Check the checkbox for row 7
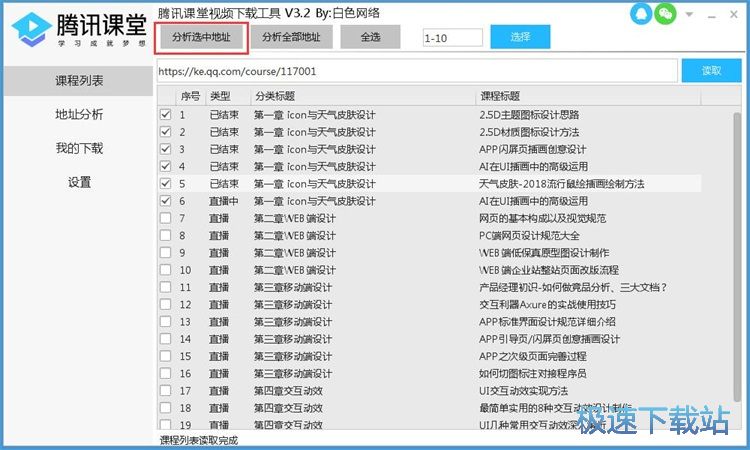The width and height of the screenshot is (750, 450). [x=165, y=218]
